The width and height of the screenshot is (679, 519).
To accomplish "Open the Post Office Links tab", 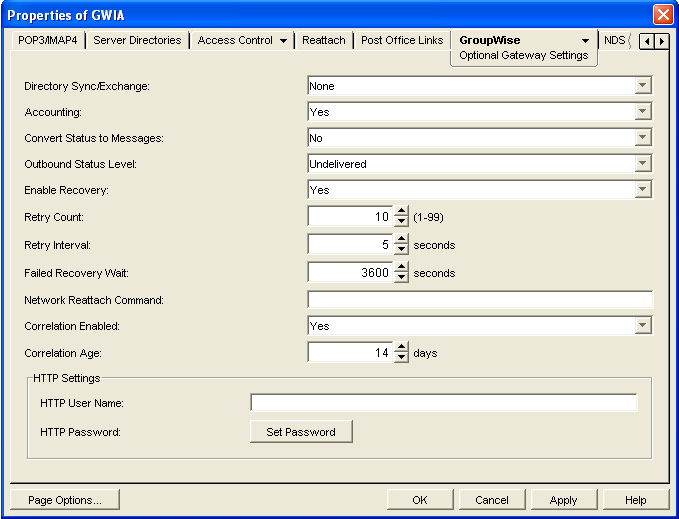I will (402, 40).
